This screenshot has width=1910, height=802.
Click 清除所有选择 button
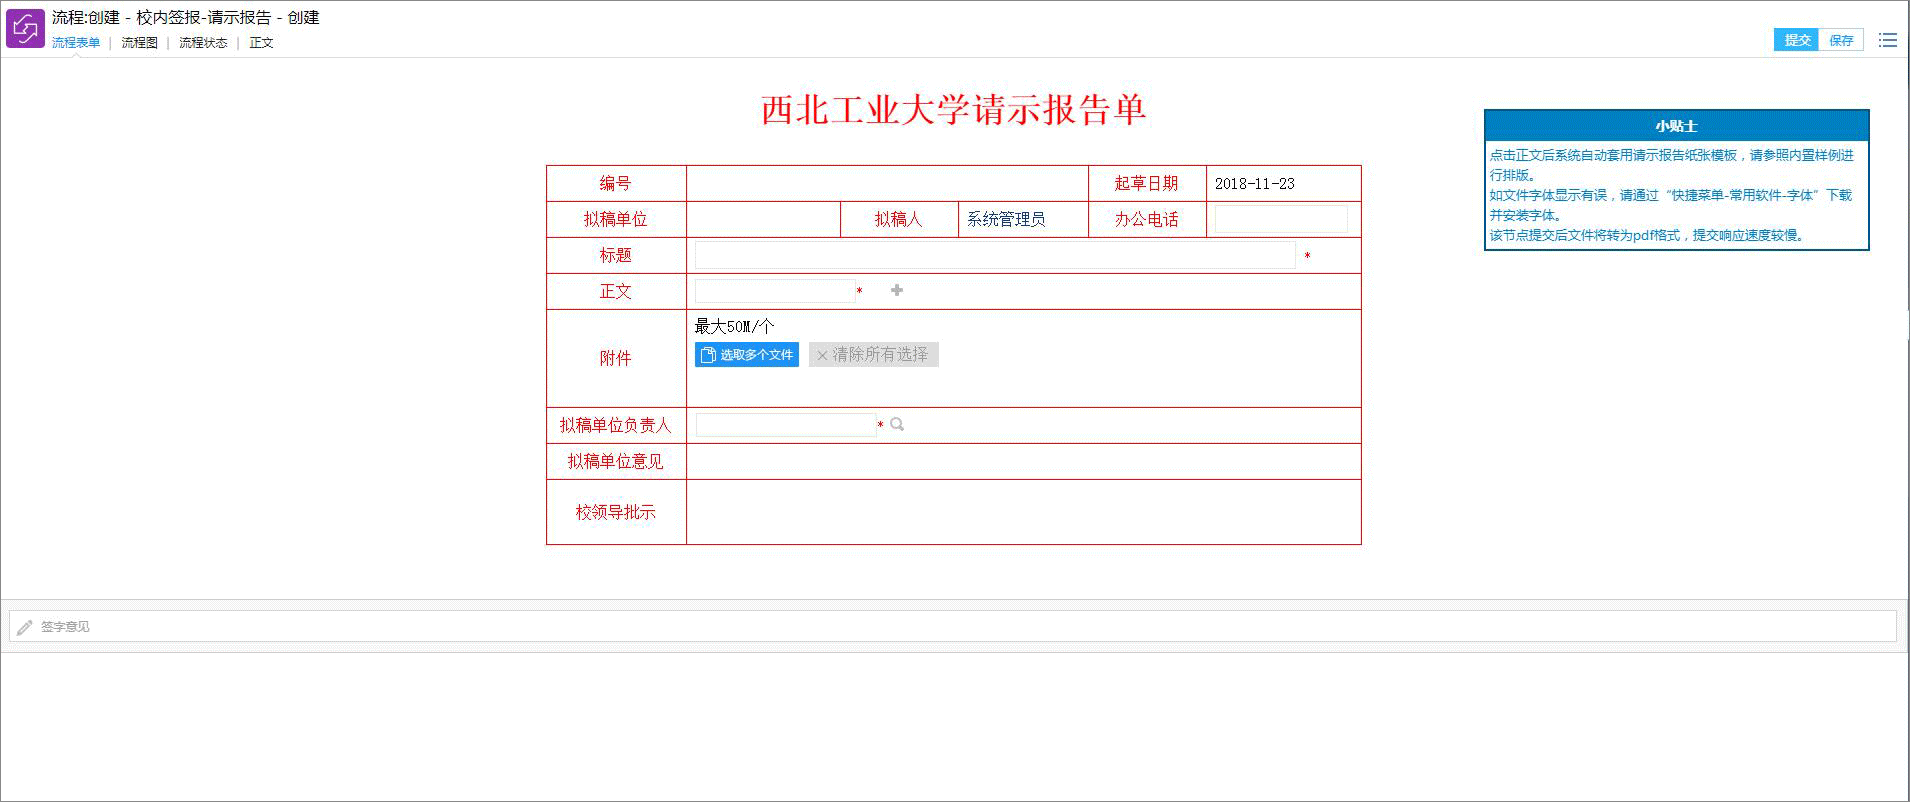(873, 355)
